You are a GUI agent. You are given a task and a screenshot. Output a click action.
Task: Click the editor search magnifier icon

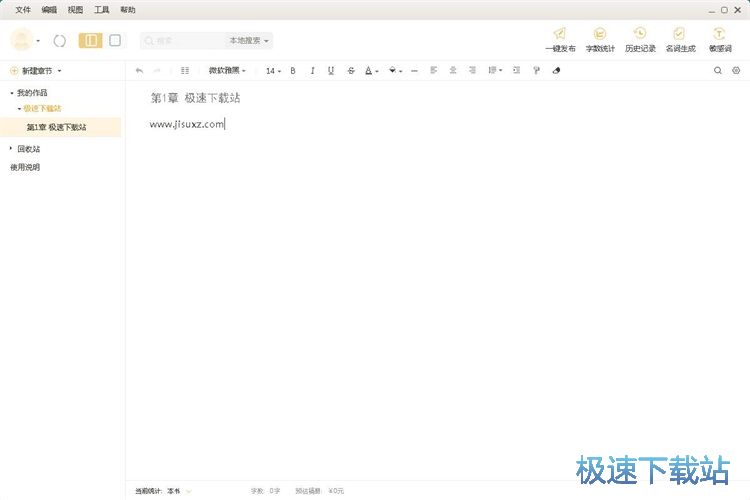point(717,70)
